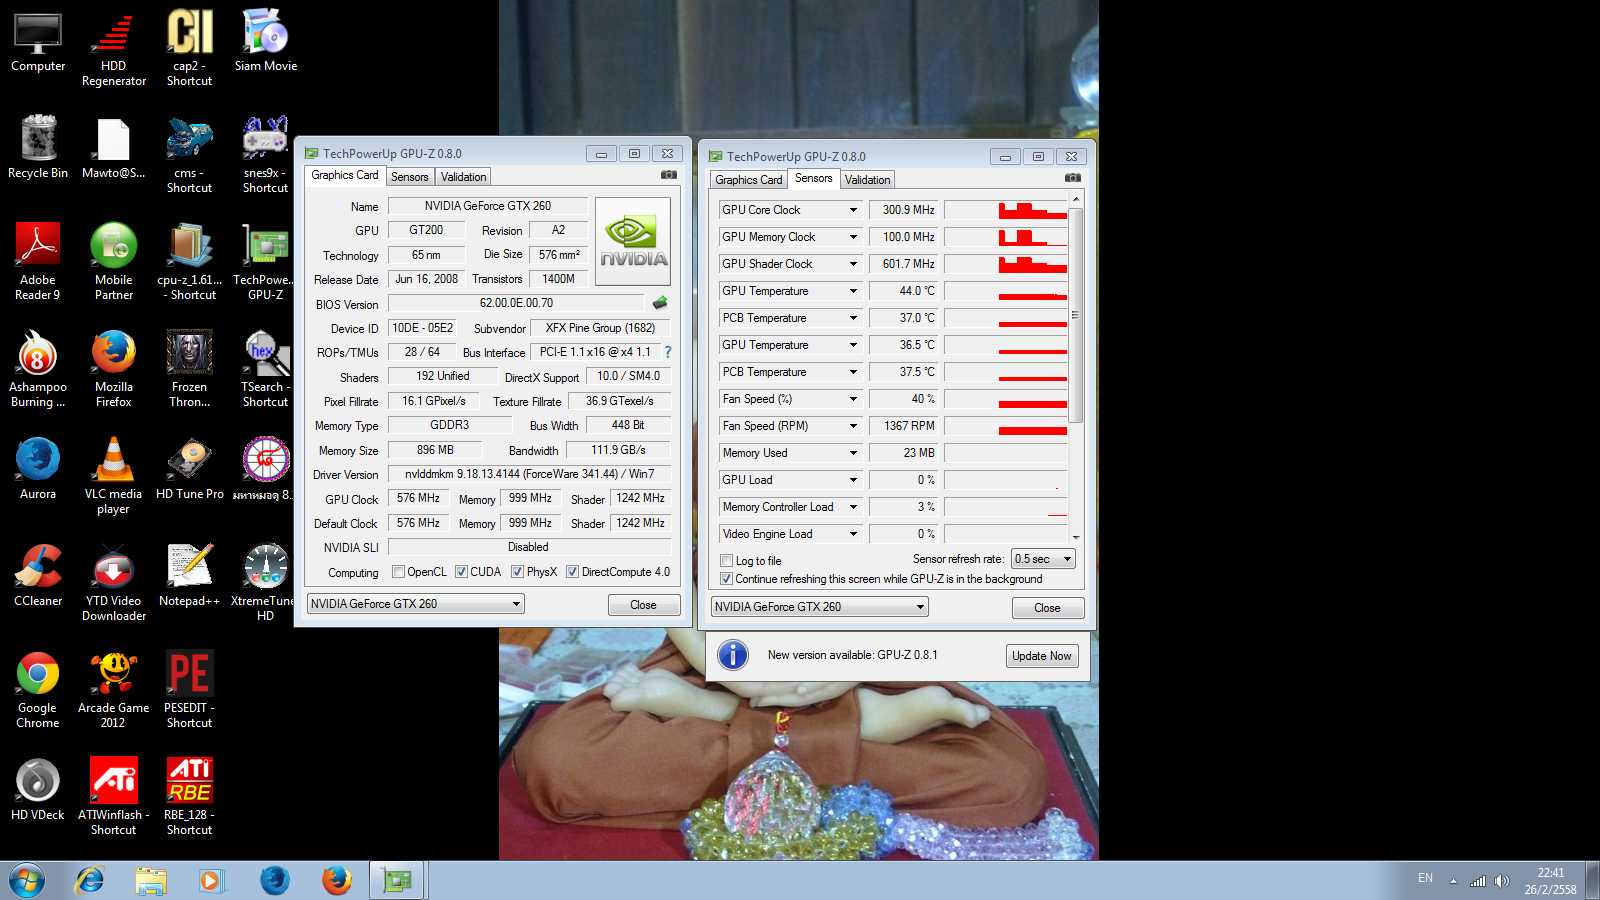The height and width of the screenshot is (900, 1600).
Task: Open the Computer desktop icon
Action: 38,43
